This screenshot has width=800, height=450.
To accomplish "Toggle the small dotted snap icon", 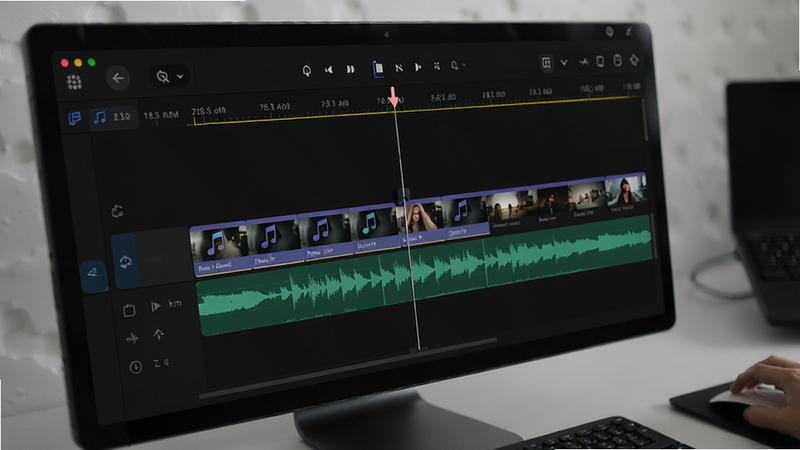I will [437, 66].
